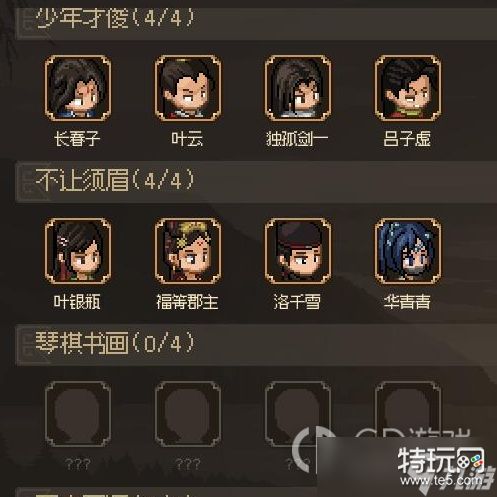Screen dimensions: 497x497
Task: Expand the 琴棋书画 (0/4) section header
Action: (x=256, y=345)
